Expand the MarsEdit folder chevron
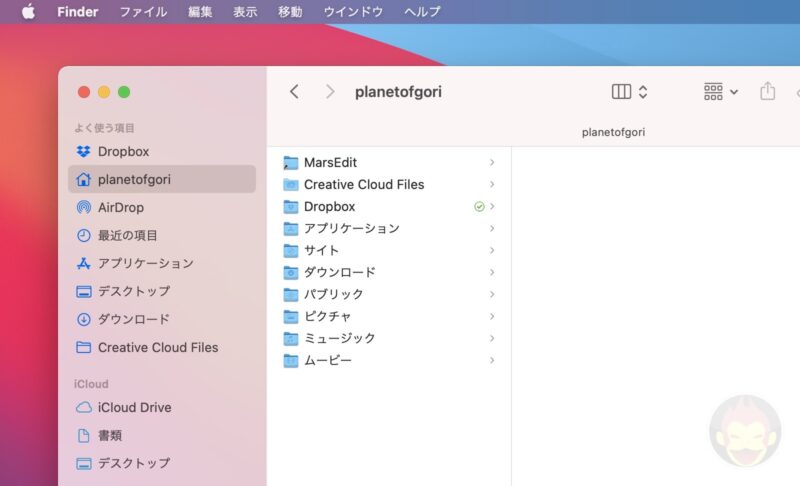 [492, 162]
